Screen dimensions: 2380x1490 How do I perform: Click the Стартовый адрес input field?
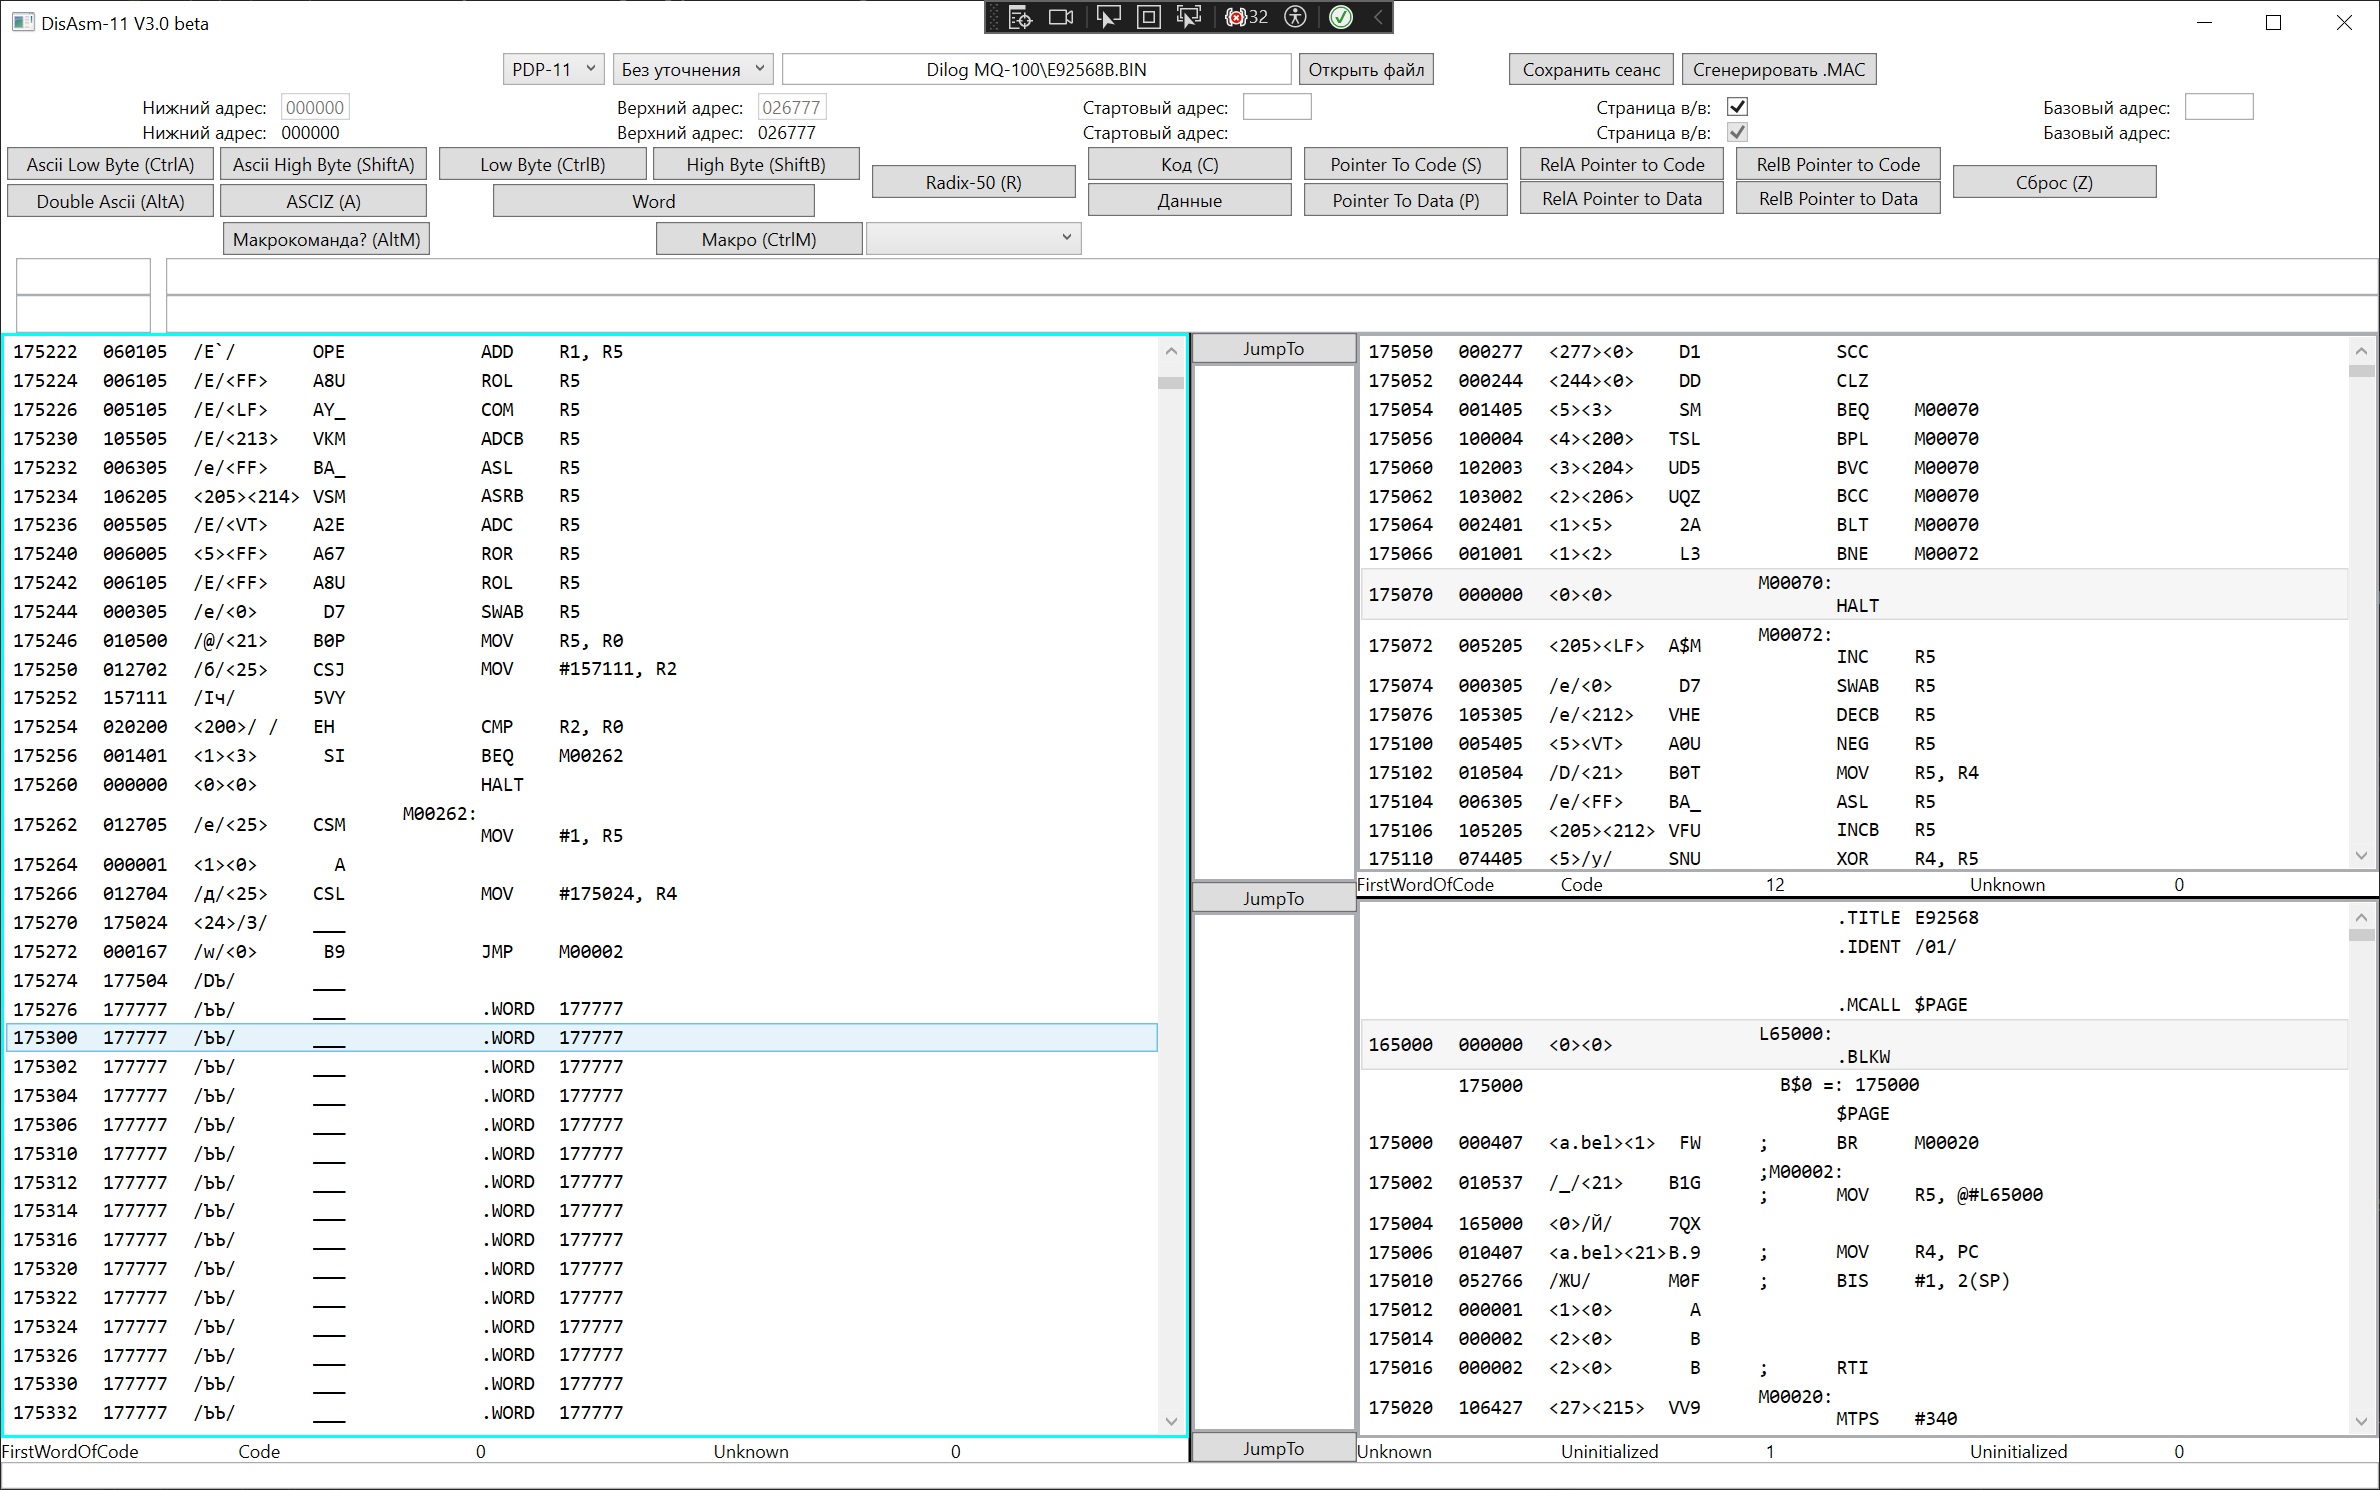click(x=1276, y=107)
